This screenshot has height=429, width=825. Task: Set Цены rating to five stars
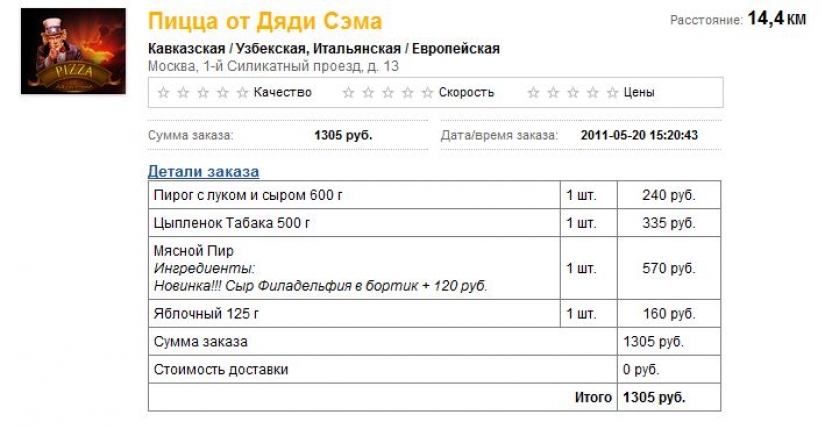(611, 93)
